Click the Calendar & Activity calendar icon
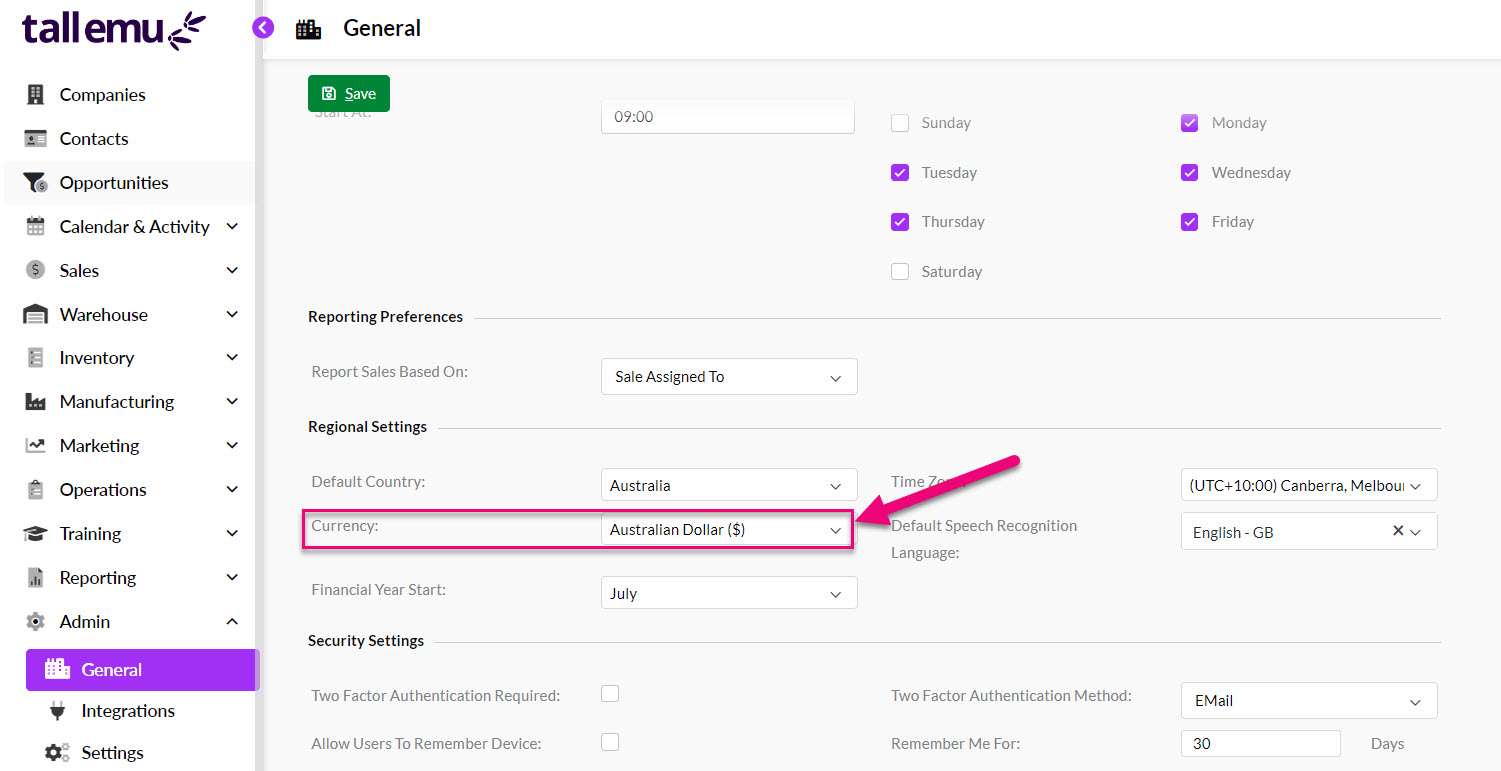 pyautogui.click(x=36, y=227)
